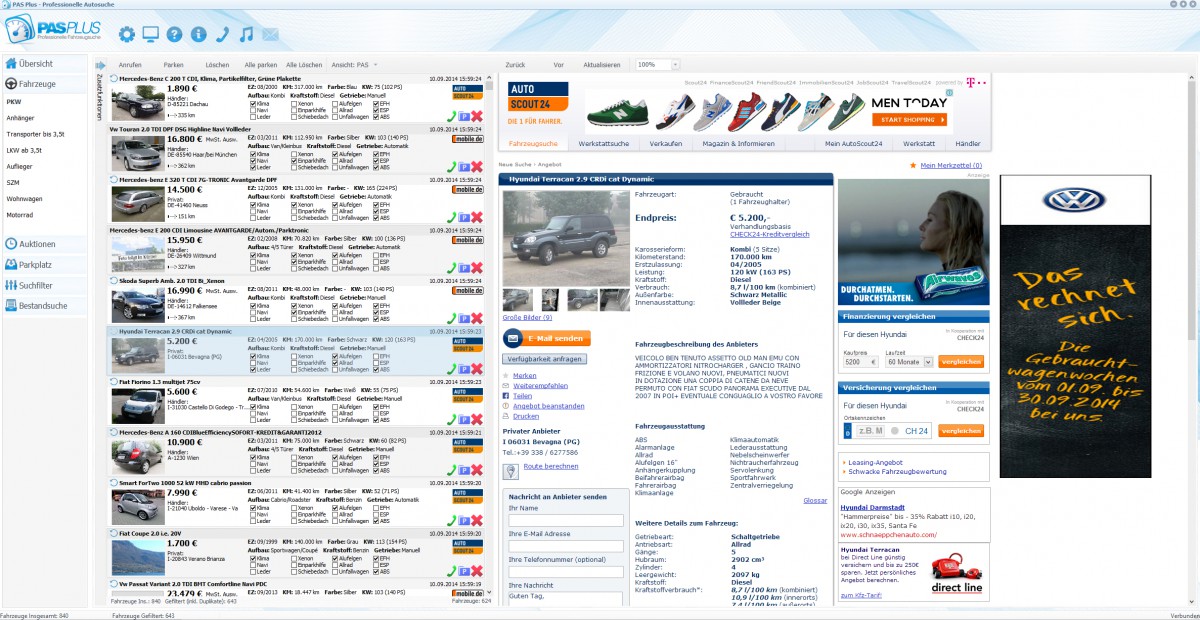
Task: Open settings via the gear icon
Action: click(127, 35)
